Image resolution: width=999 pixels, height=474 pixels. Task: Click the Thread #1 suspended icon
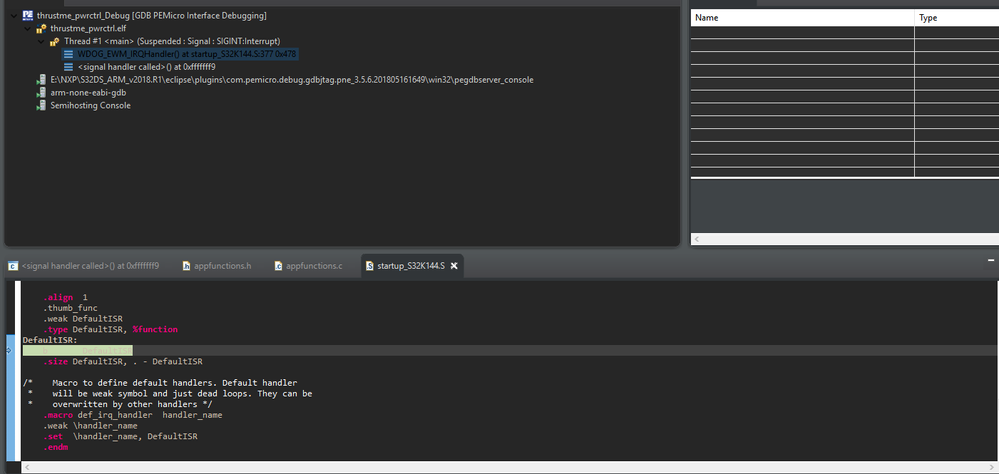55,41
